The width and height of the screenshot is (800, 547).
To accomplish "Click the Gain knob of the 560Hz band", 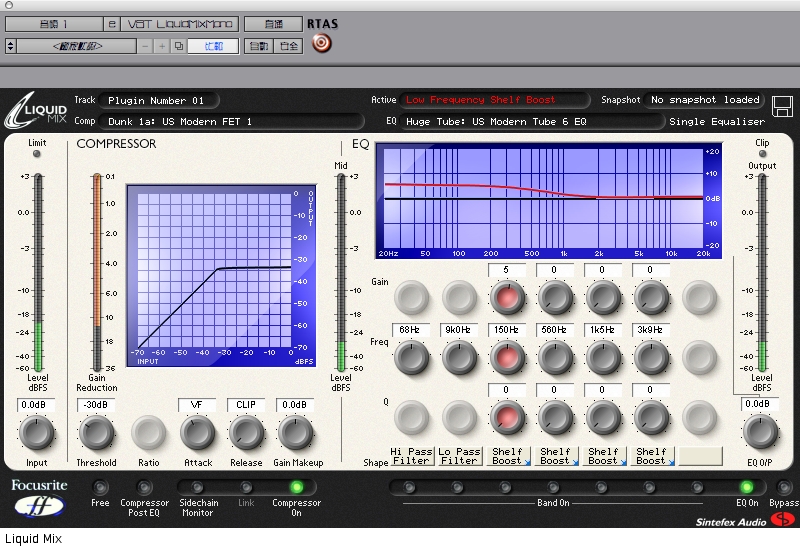I will 555,297.
